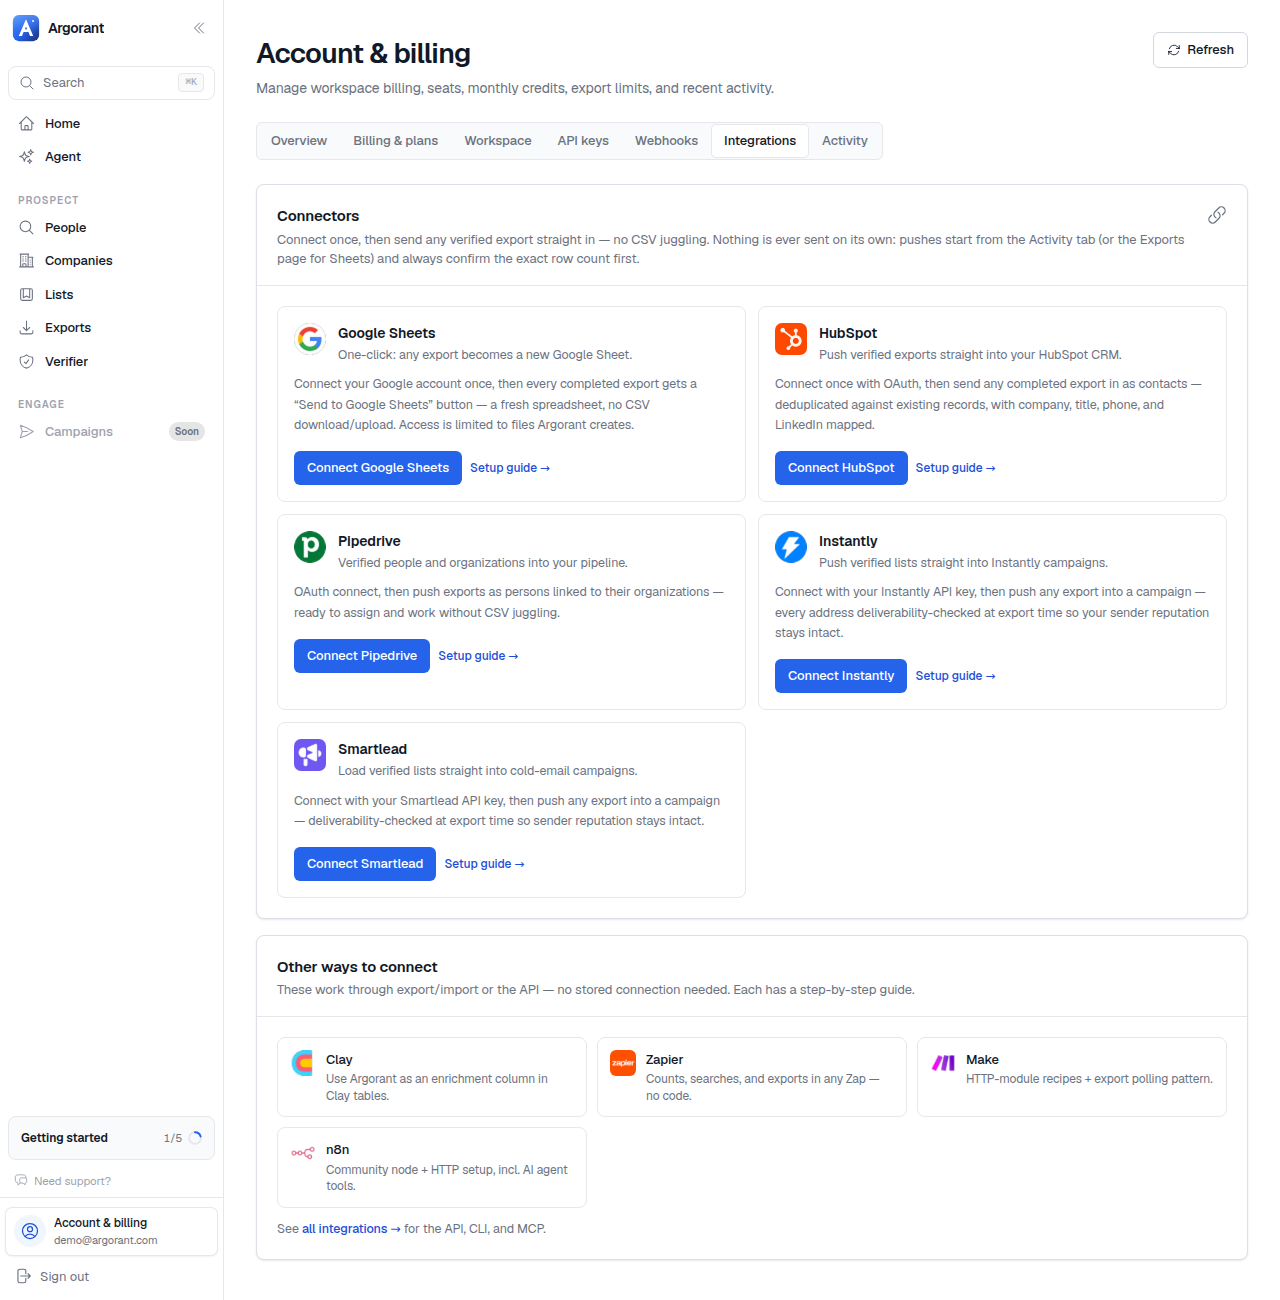Click the Connectors section heading

pos(318,216)
